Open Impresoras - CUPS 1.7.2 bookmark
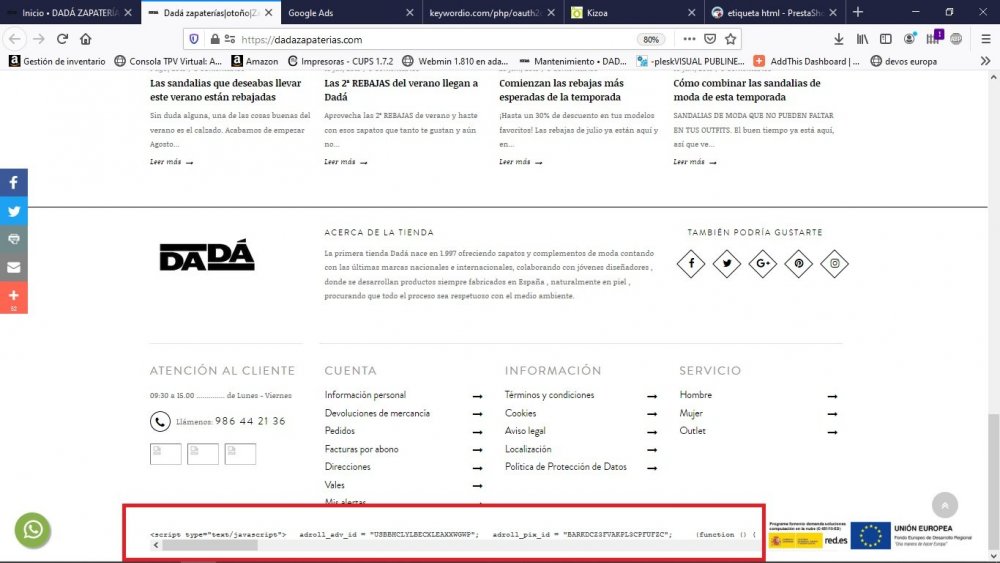Screen dimensions: 1000x563 [341, 61]
